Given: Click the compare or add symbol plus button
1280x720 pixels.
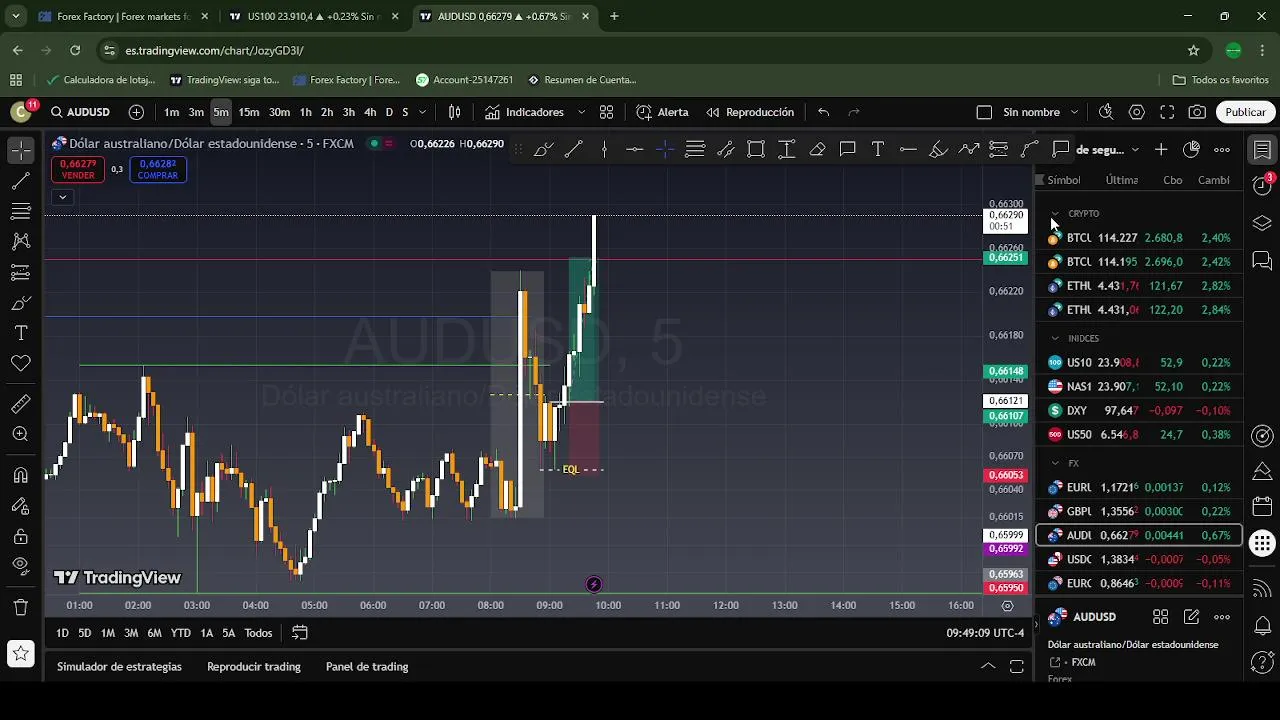Looking at the screenshot, I should tap(136, 112).
